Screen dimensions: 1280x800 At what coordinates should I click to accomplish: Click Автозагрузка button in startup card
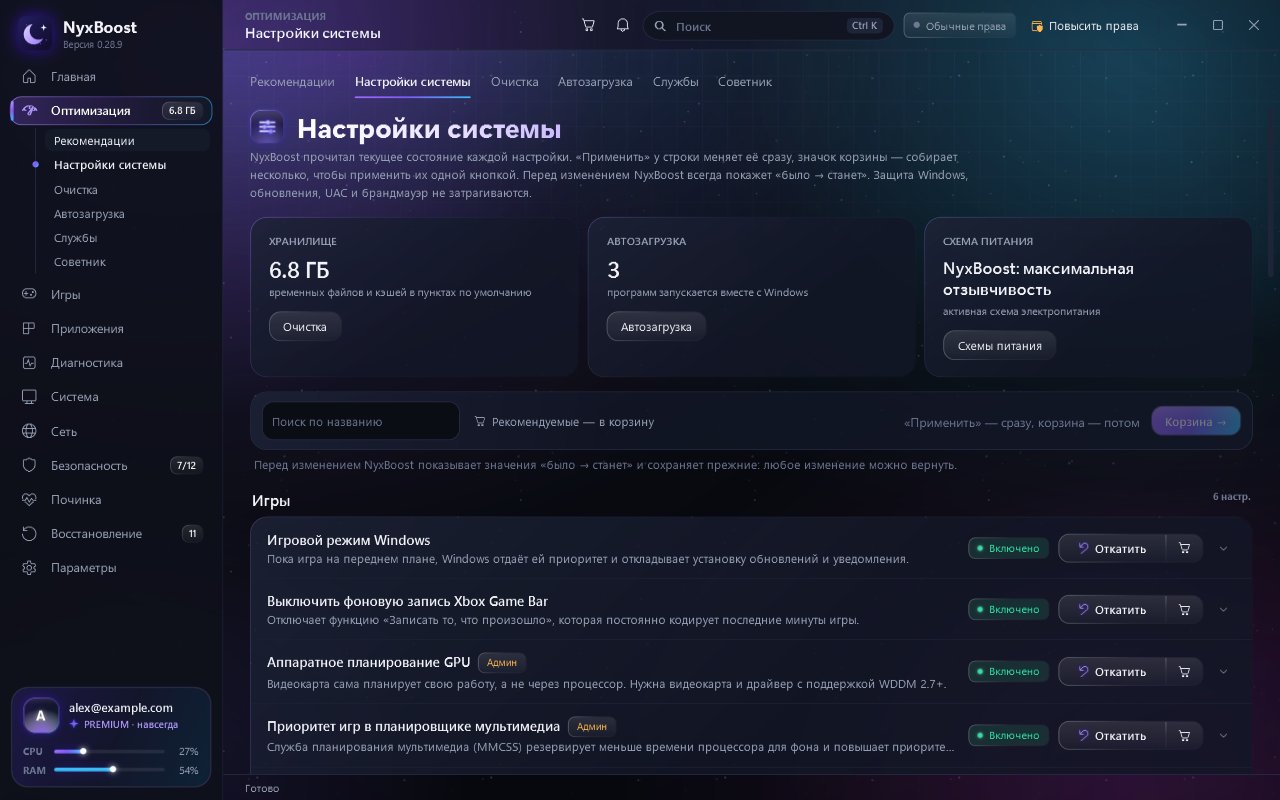pos(656,327)
